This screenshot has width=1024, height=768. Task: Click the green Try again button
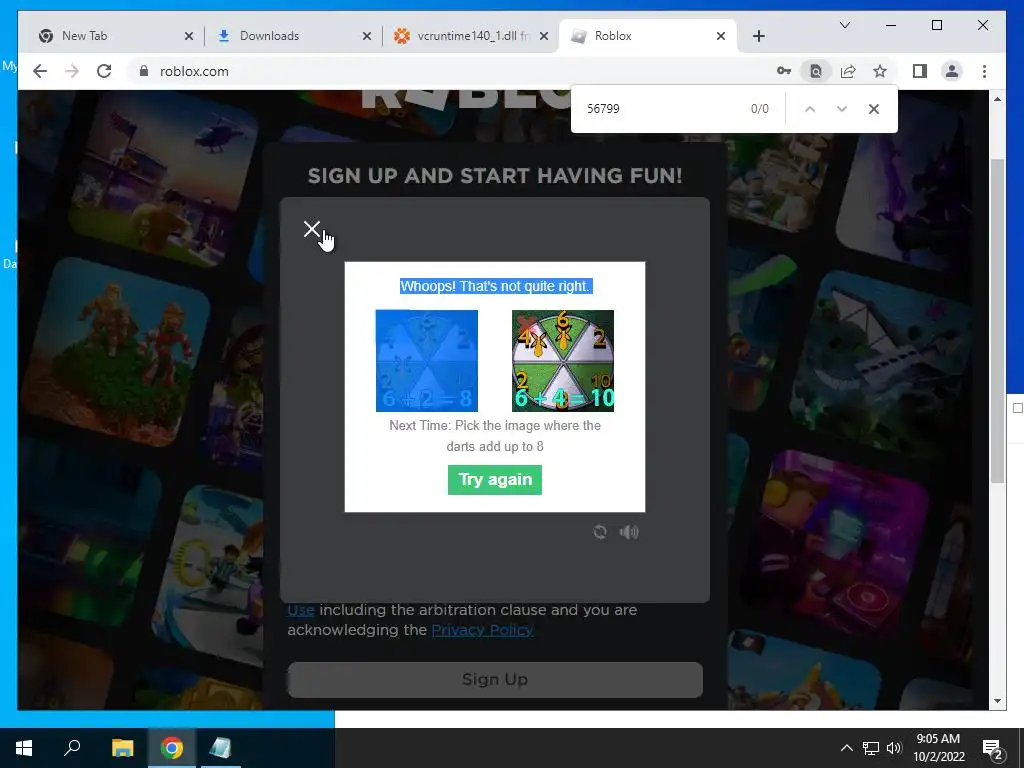tap(494, 479)
